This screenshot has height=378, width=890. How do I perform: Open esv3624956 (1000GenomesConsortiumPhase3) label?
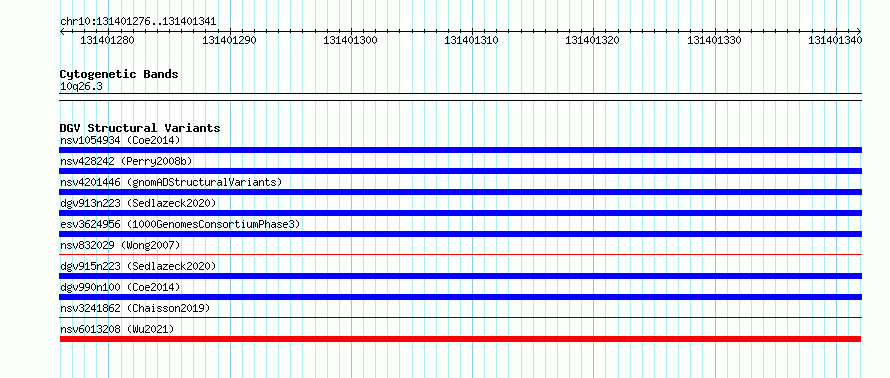click(180, 224)
